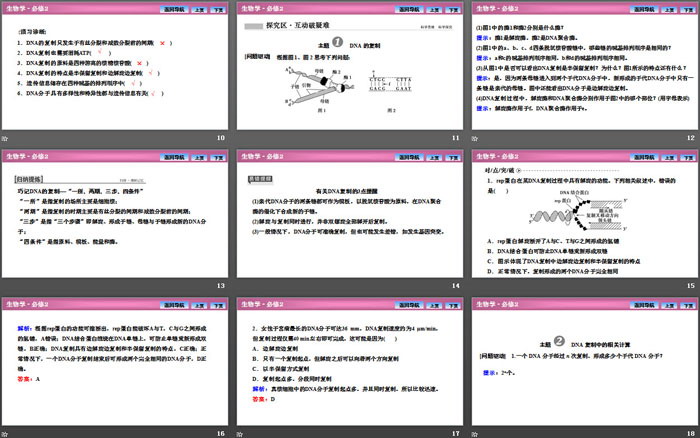Click 上页 button on slide 10

pyautogui.click(x=199, y=9)
